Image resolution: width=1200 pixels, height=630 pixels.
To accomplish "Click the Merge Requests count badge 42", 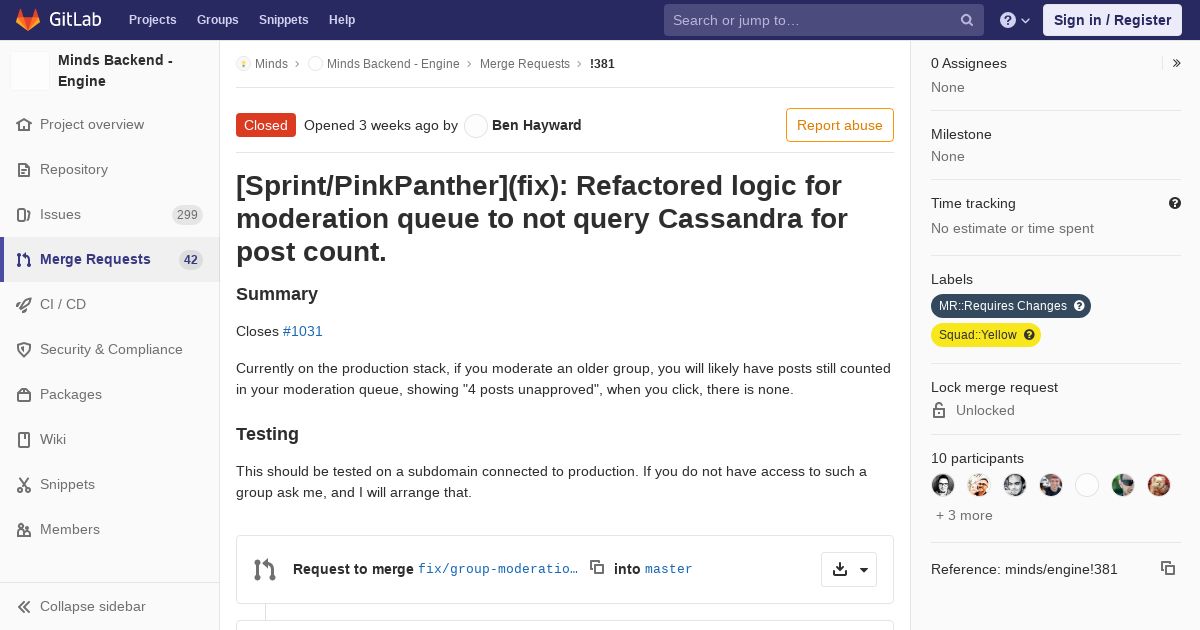I will [x=191, y=260].
